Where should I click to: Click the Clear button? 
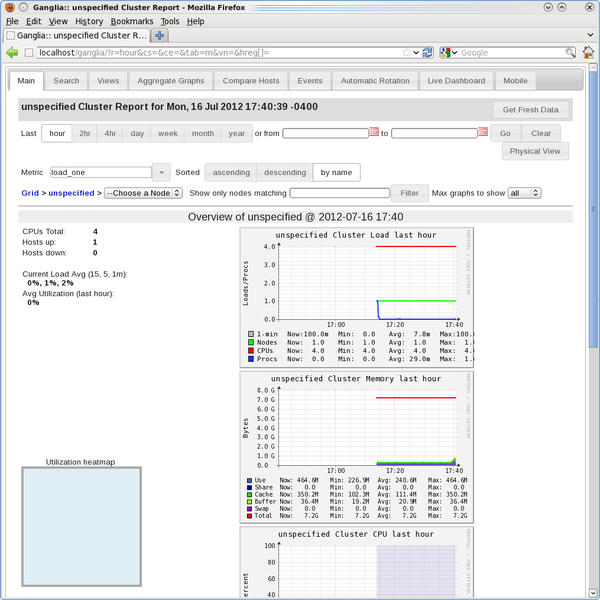(541, 133)
